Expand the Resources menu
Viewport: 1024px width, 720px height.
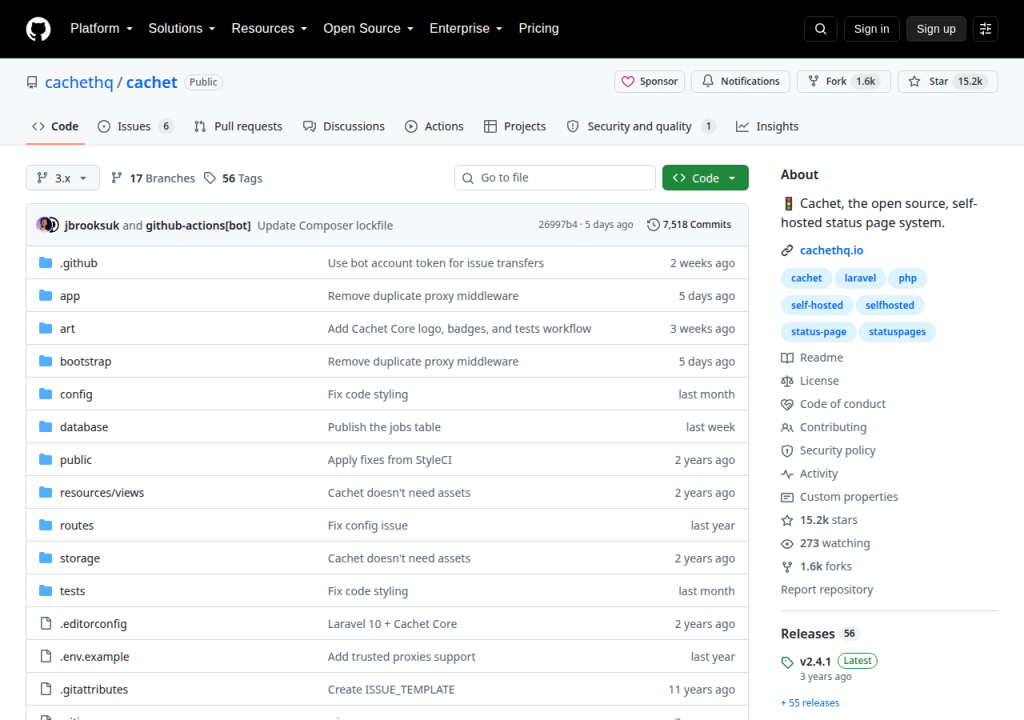point(269,29)
